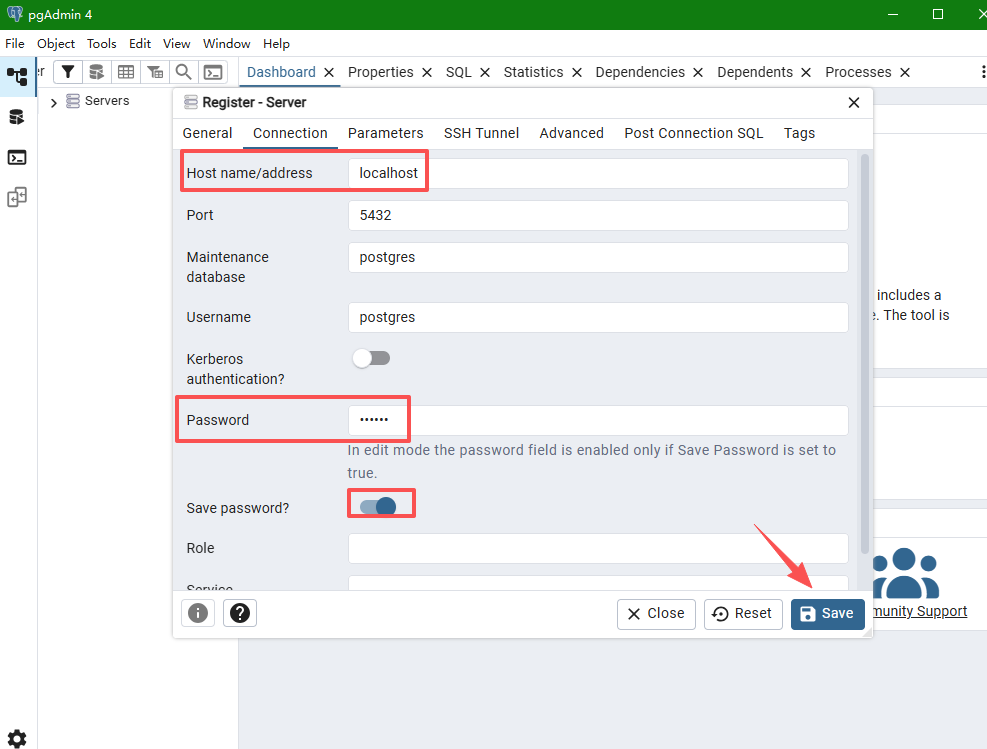Image resolution: width=987 pixels, height=749 pixels.
Task: Click the Password input field
Action: 598,420
